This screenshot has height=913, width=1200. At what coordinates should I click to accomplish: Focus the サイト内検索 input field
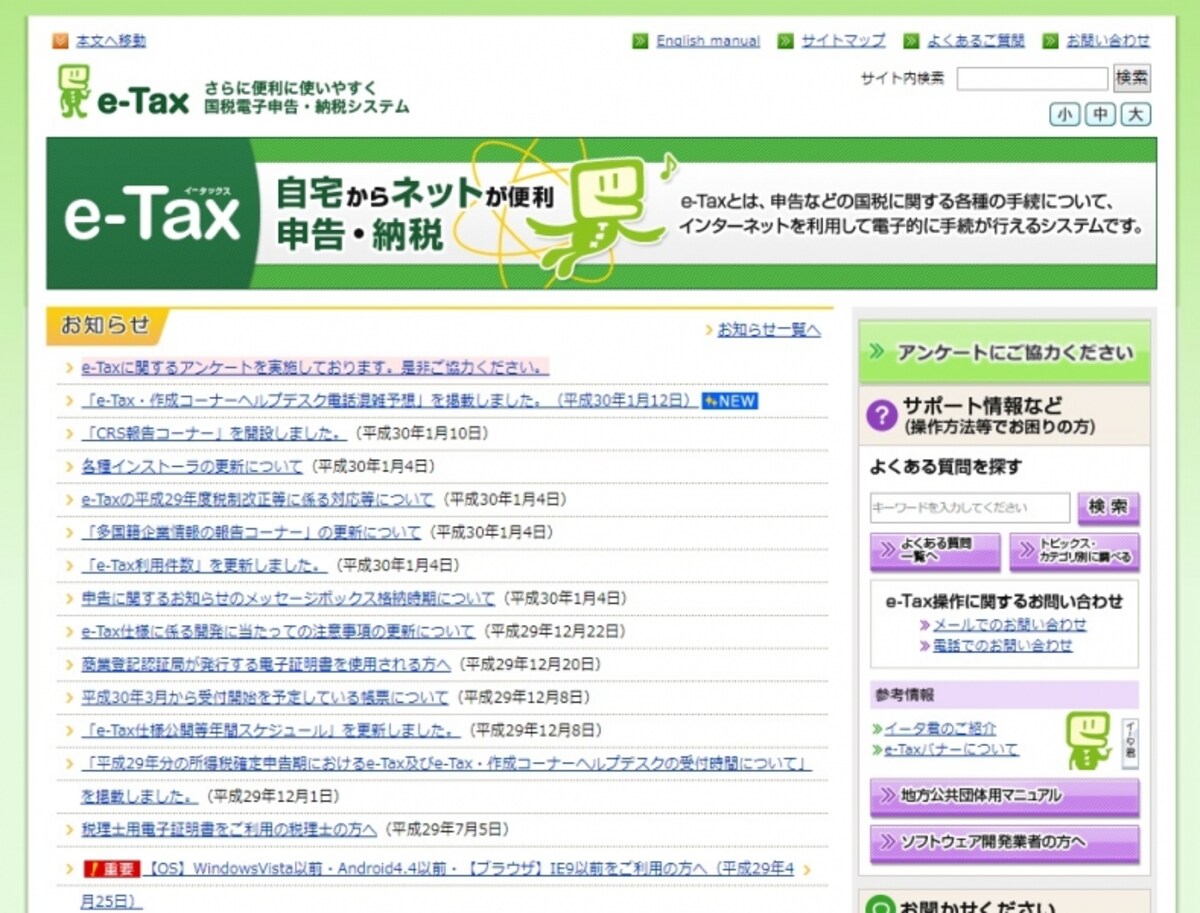(x=1032, y=78)
